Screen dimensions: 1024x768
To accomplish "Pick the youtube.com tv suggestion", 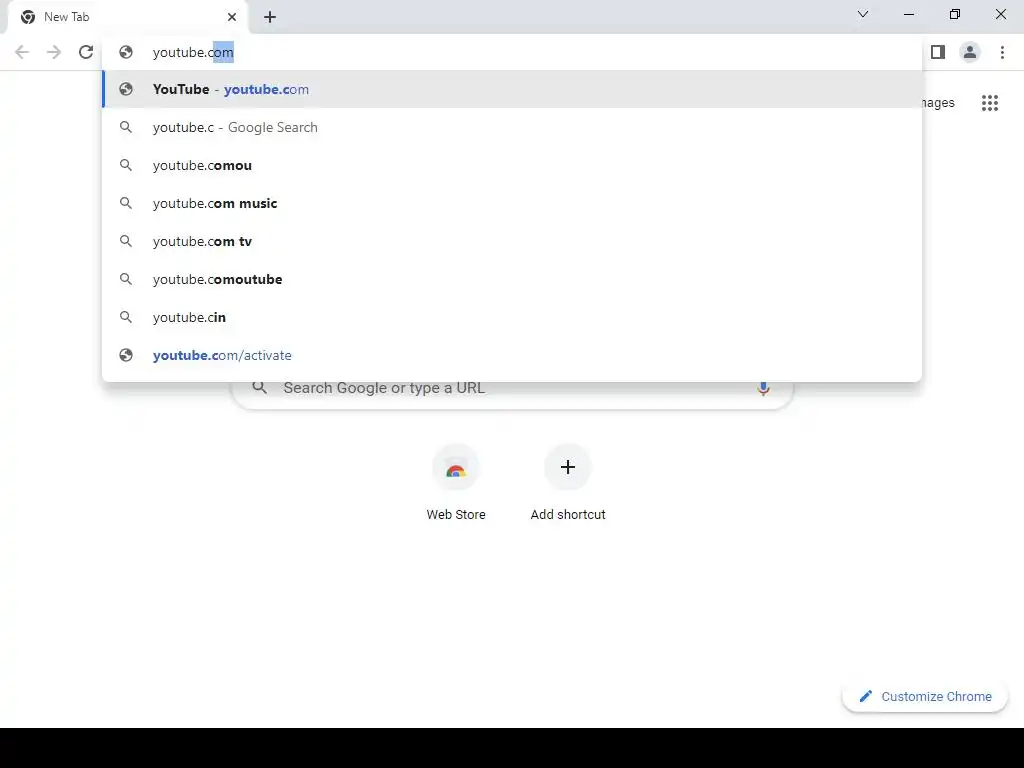I will [512, 241].
